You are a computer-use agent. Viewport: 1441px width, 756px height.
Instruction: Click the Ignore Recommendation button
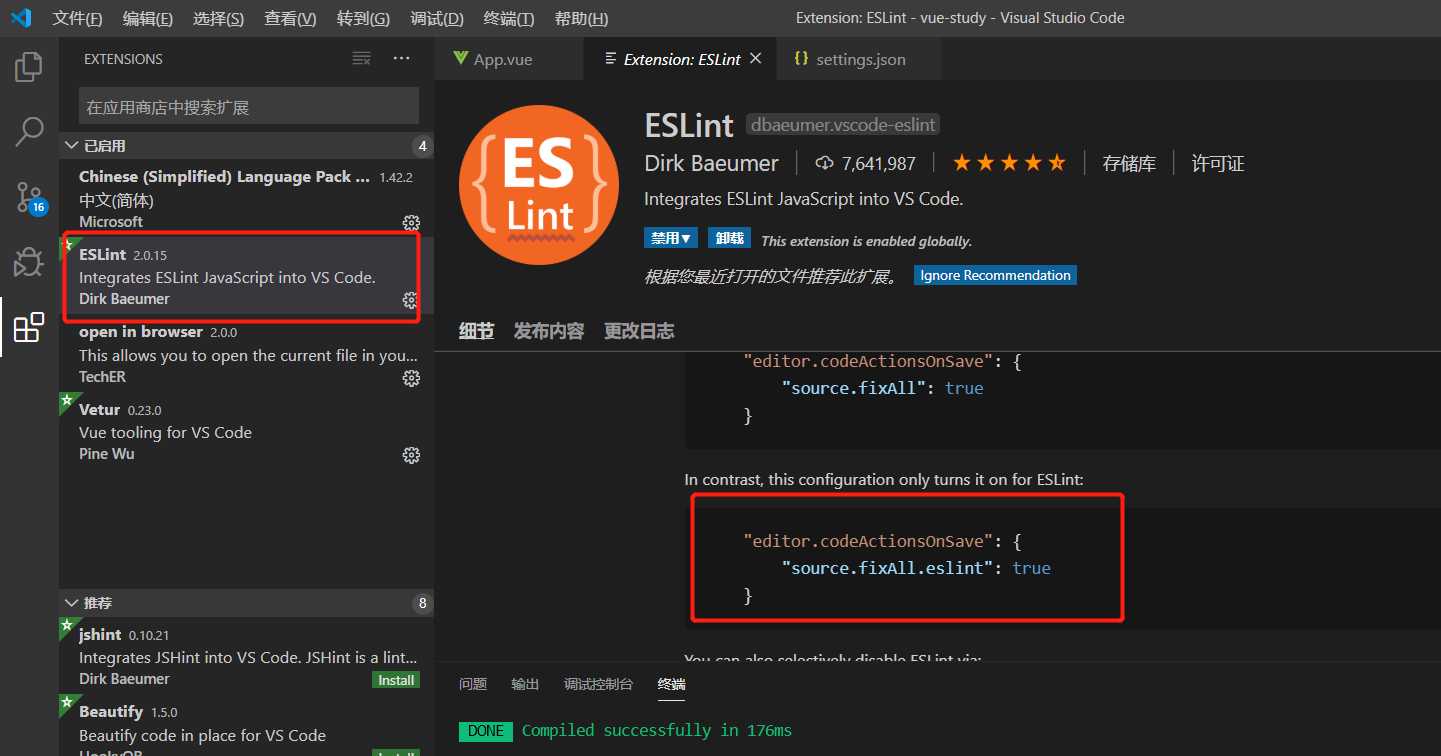pyautogui.click(x=995, y=275)
